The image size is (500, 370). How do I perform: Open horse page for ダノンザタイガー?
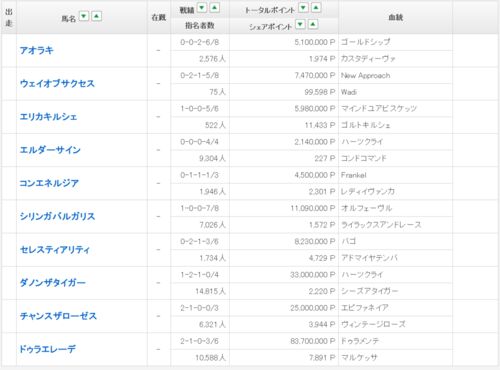[x=53, y=283]
